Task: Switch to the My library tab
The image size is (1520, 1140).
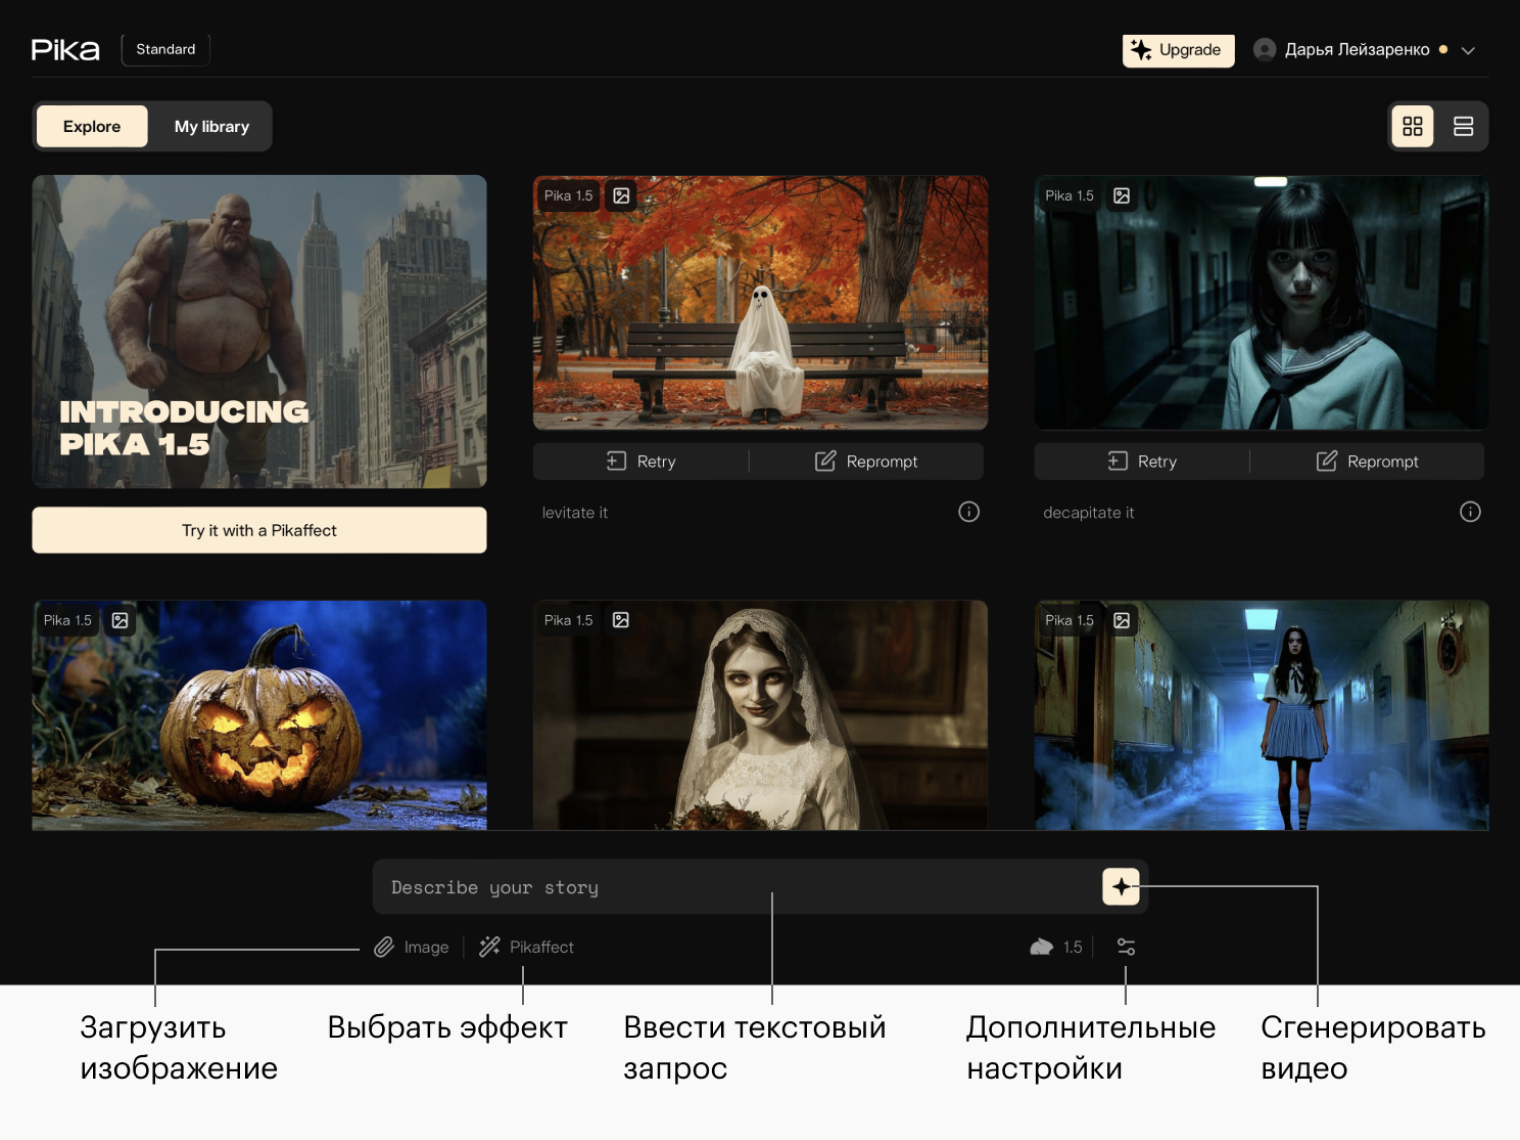Action: [x=212, y=126]
